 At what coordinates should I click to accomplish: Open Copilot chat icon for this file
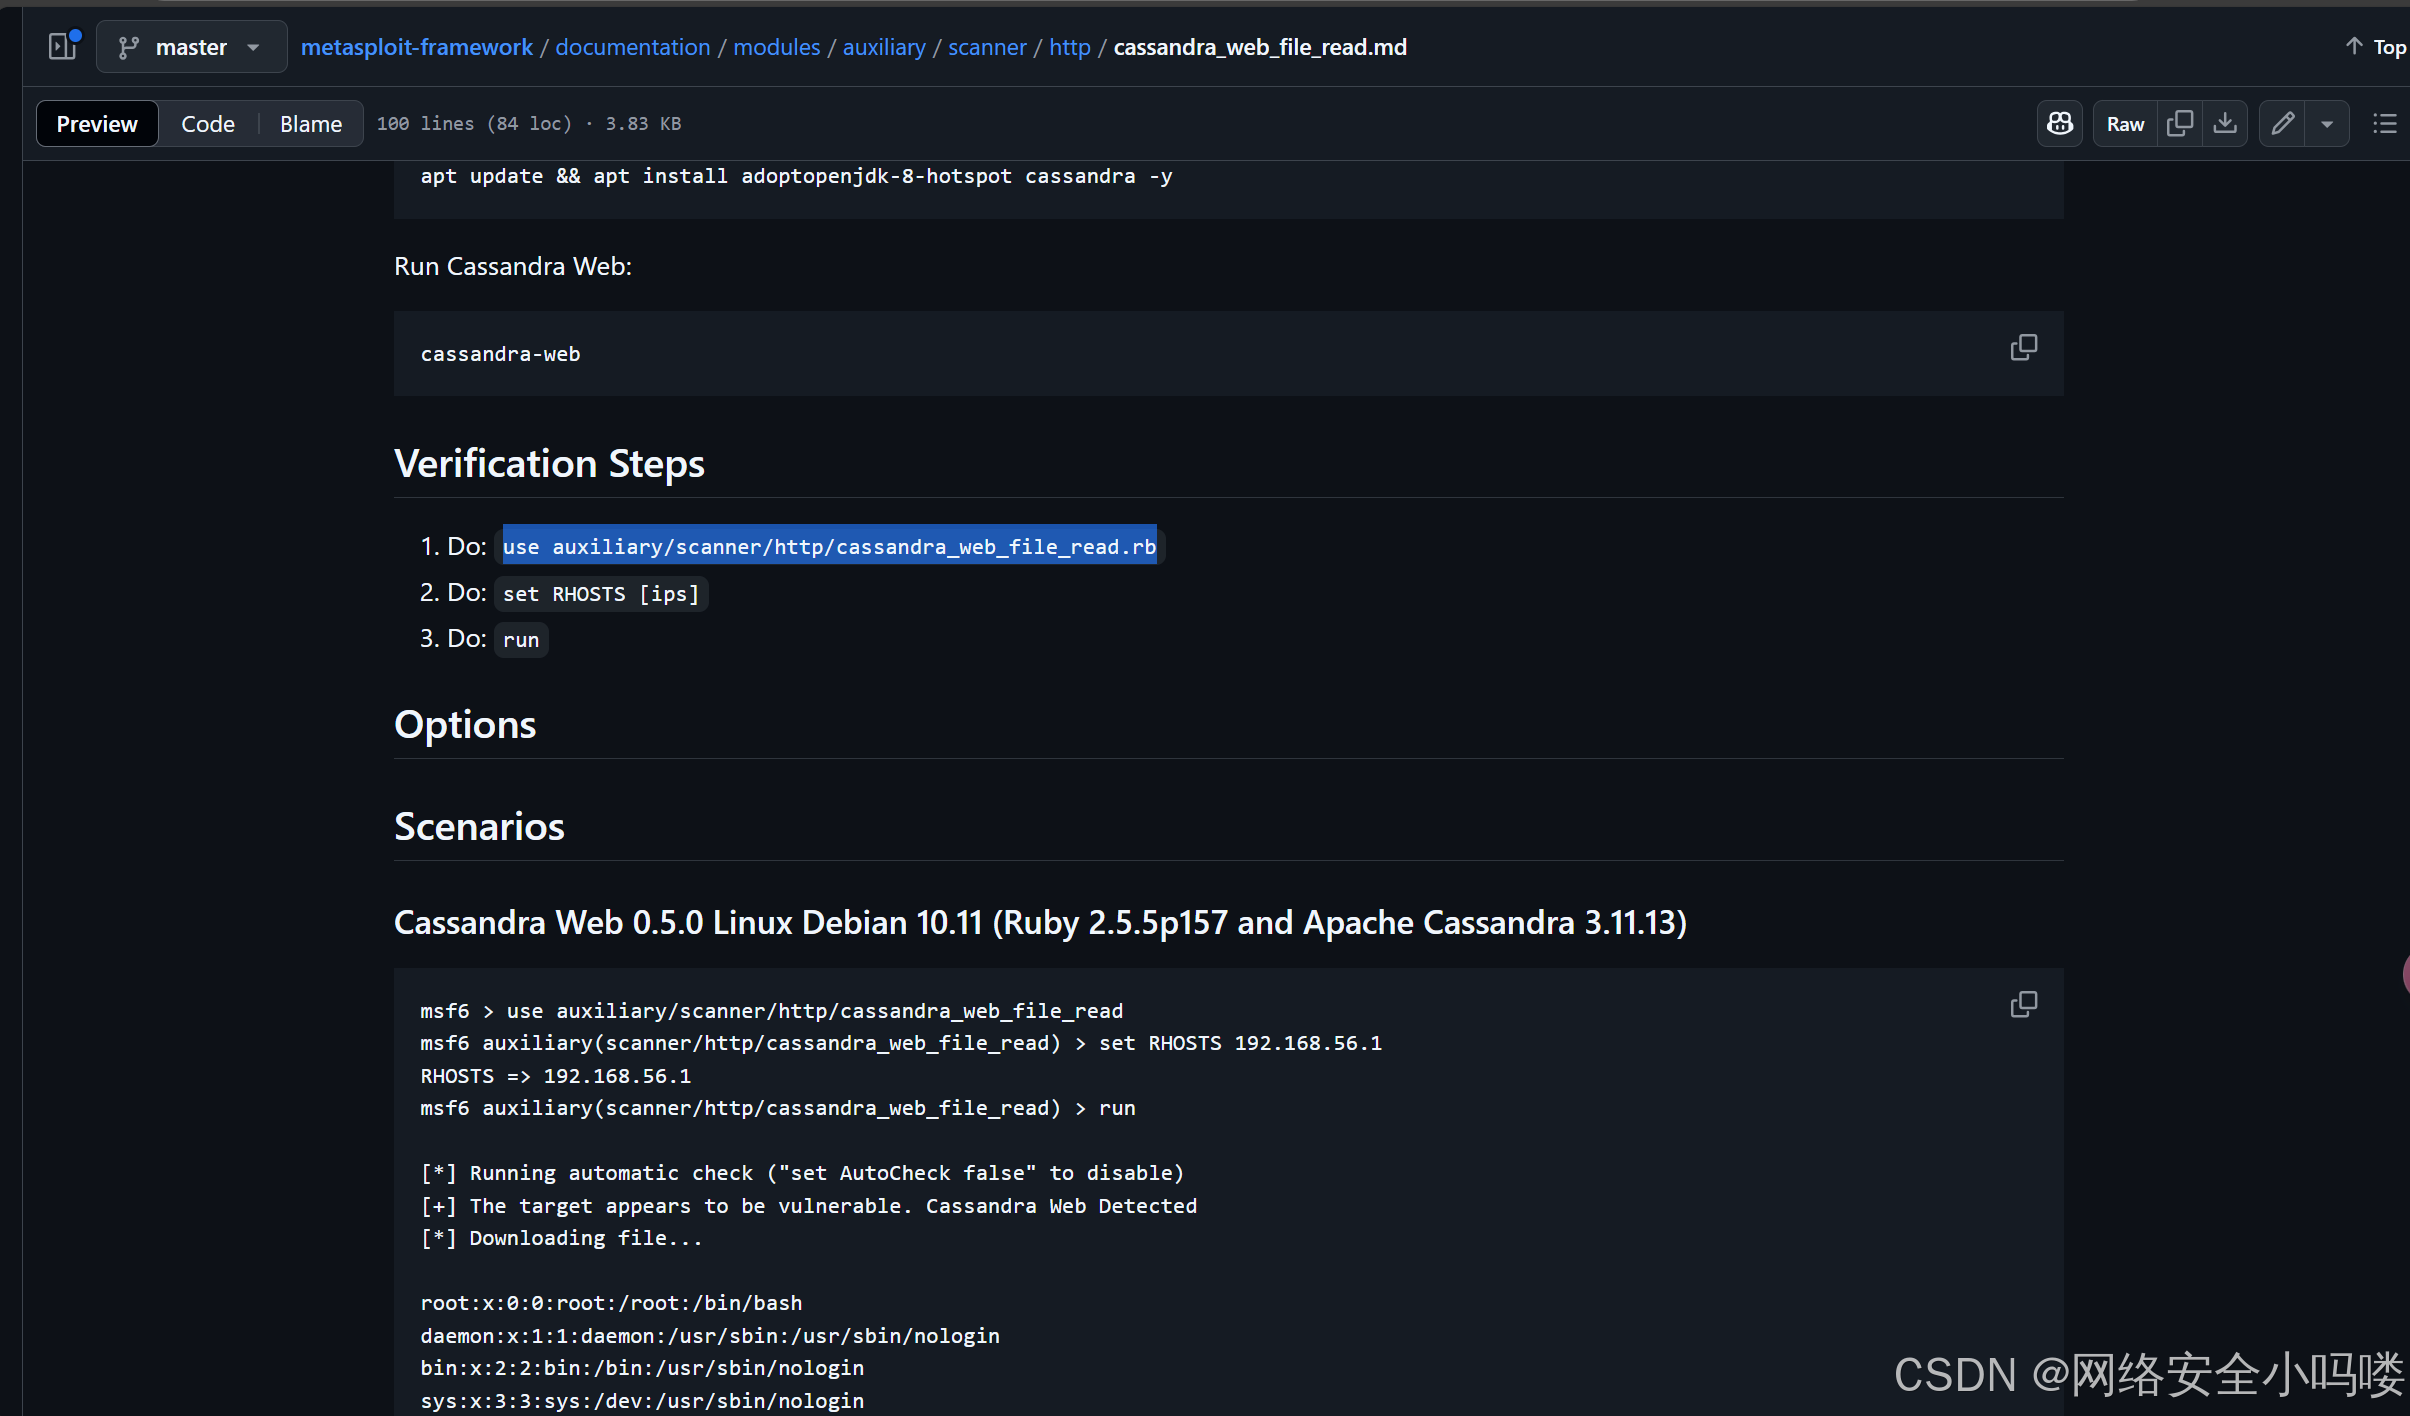[x=2060, y=123]
